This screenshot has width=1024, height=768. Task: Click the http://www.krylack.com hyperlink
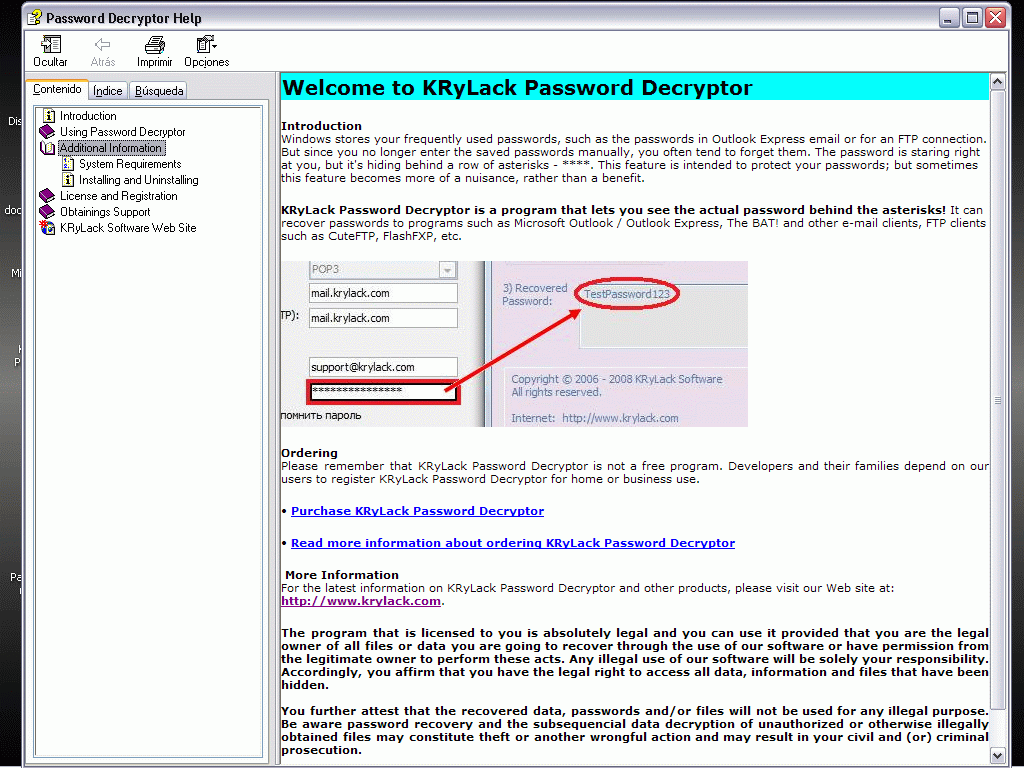(x=360, y=600)
